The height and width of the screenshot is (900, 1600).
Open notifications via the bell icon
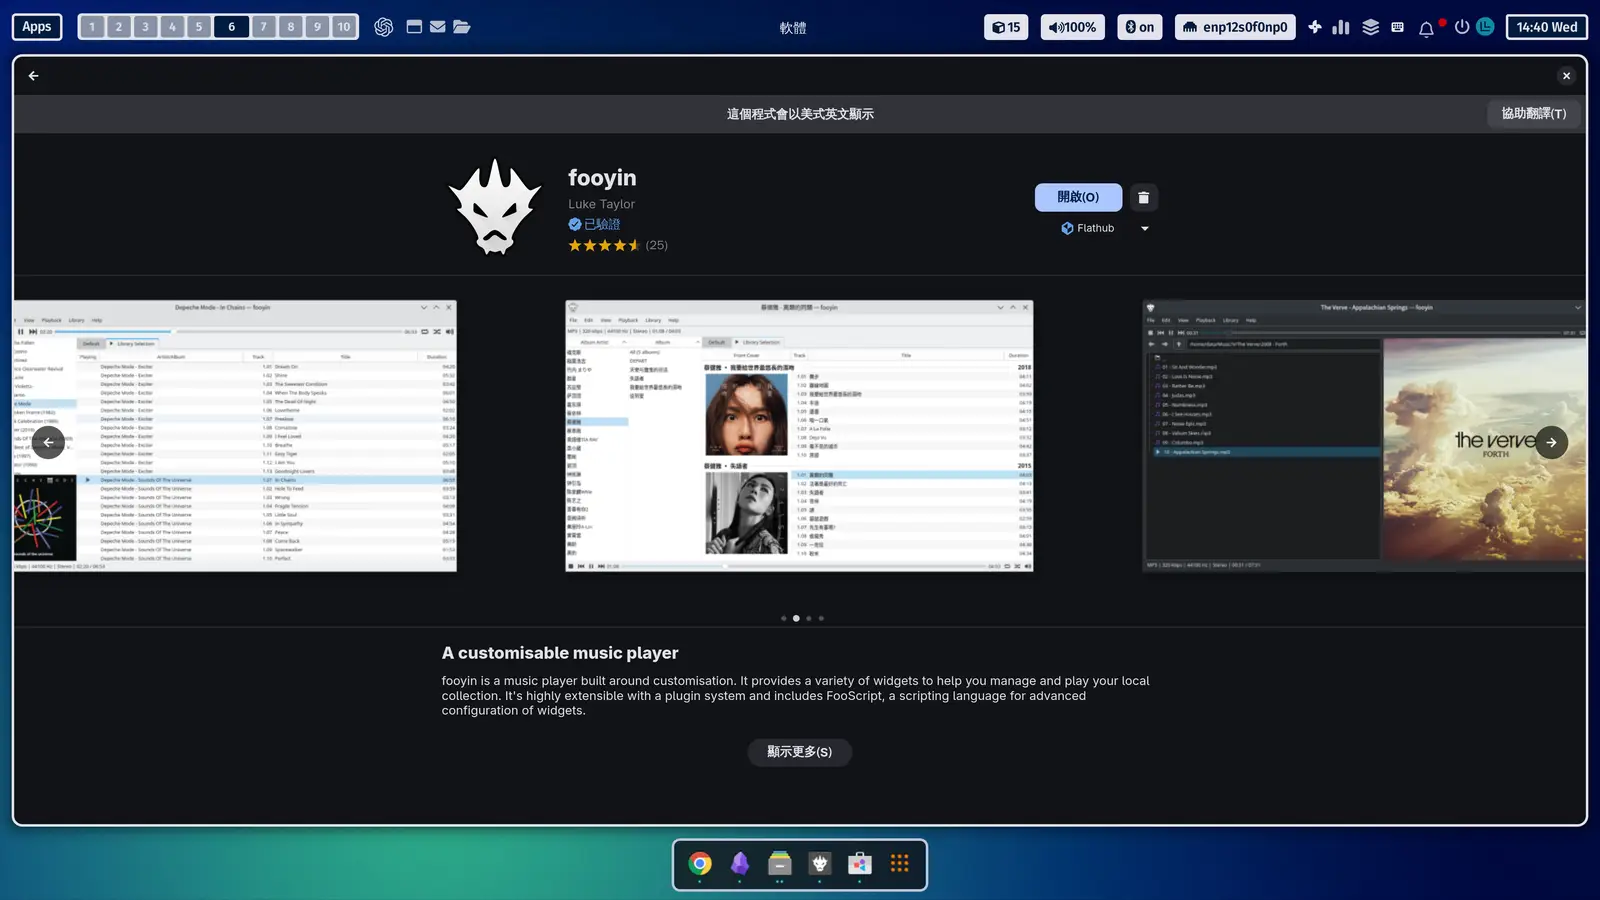pos(1427,28)
